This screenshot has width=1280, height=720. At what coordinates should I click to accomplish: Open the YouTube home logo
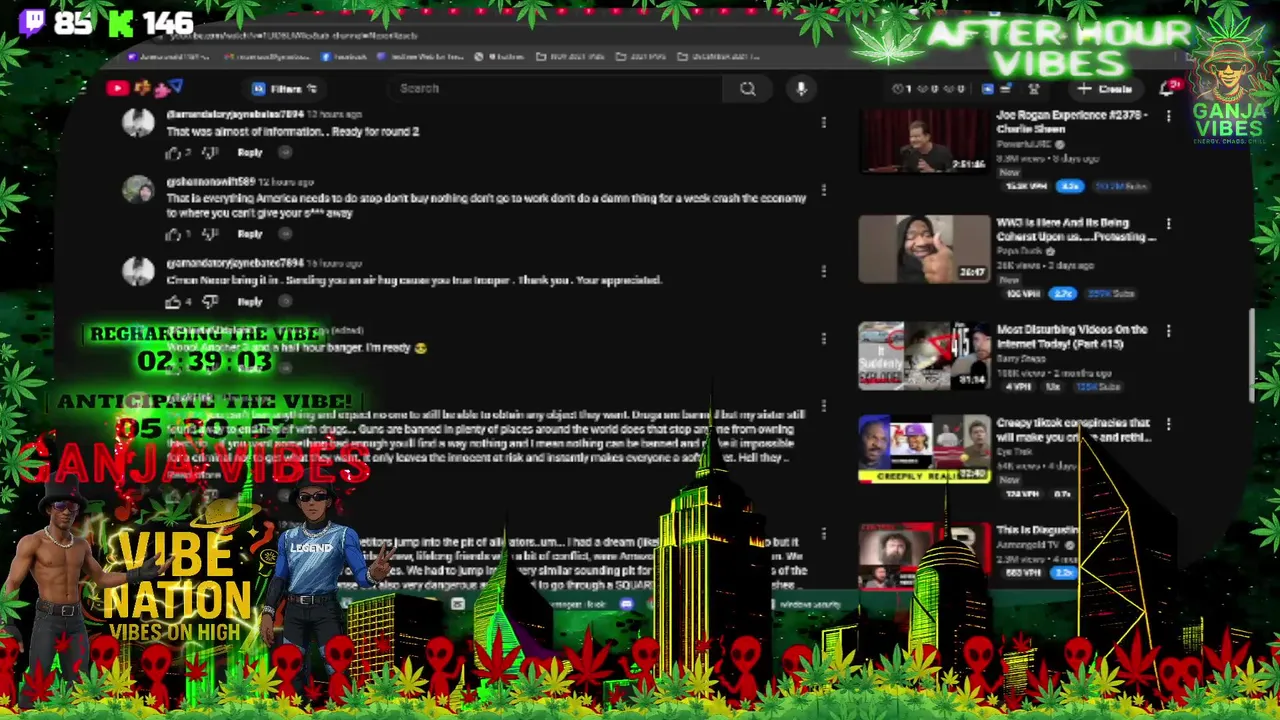click(x=118, y=88)
